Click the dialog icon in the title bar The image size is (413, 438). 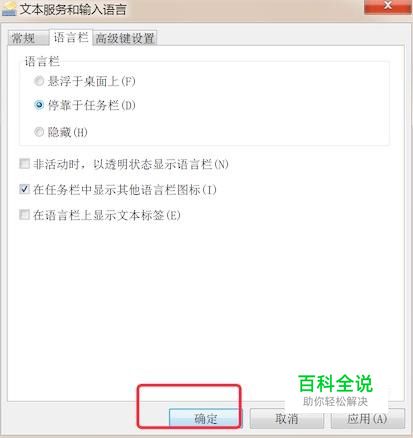point(8,9)
